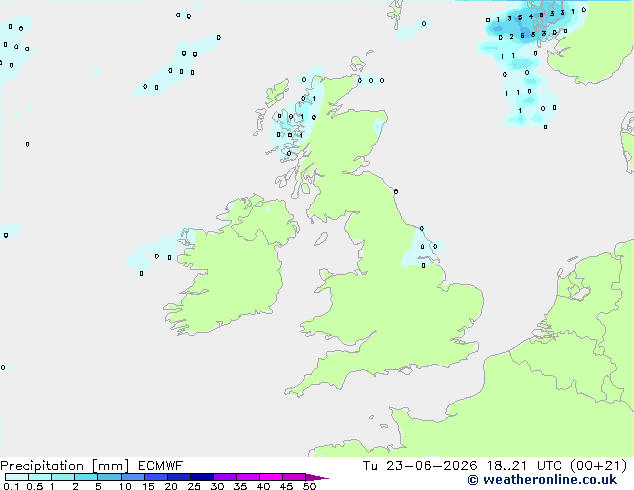This screenshot has width=634, height=490.
Task: Click the '50' legend scale value
Action: (309, 486)
